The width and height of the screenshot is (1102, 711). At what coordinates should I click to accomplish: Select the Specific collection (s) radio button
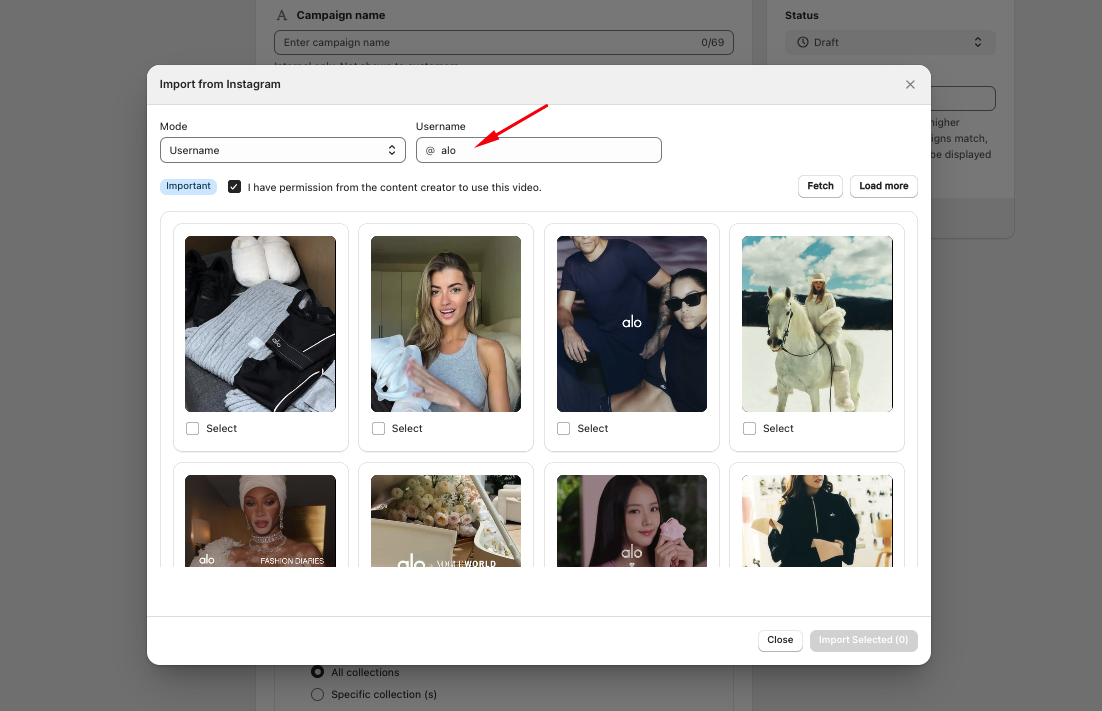tap(318, 694)
